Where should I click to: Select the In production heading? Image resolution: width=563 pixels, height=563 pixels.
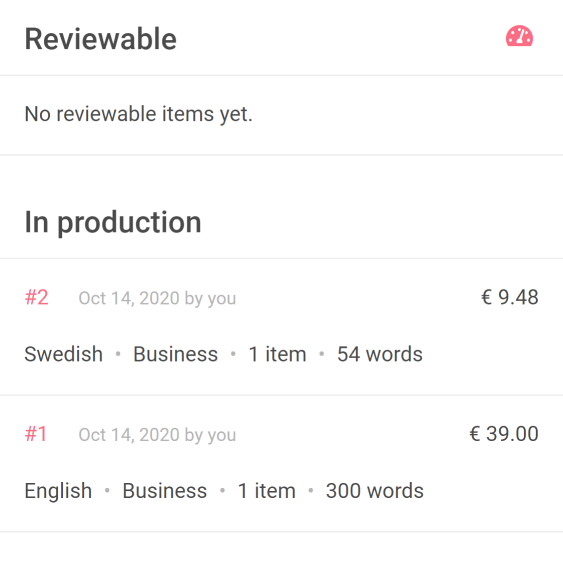point(113,222)
